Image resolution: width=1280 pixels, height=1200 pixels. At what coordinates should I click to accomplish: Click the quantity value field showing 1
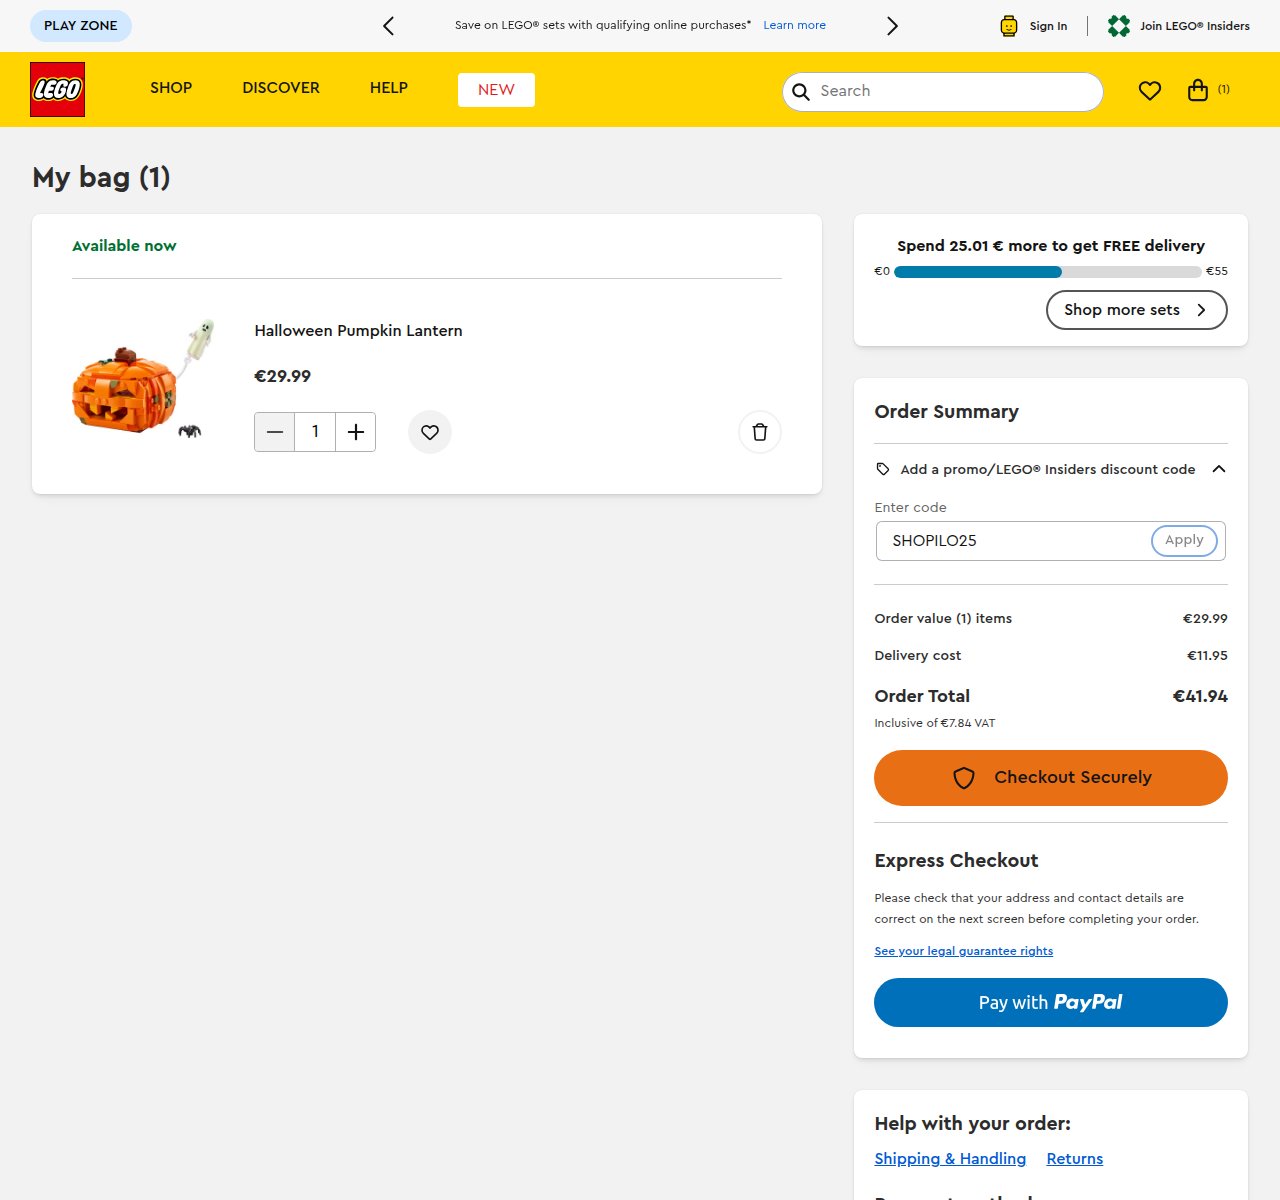(x=315, y=432)
